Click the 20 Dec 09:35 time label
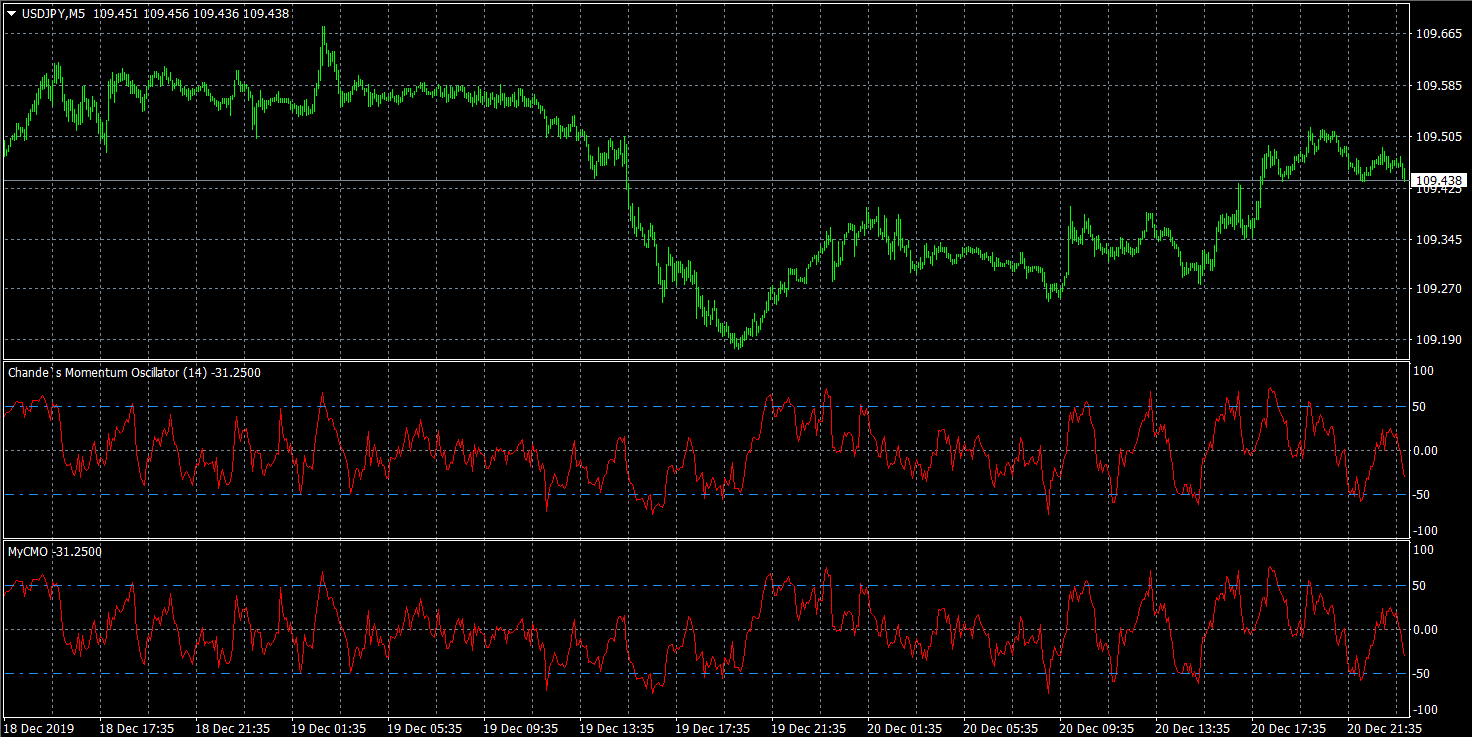1472x737 pixels. pyautogui.click(x=1097, y=728)
